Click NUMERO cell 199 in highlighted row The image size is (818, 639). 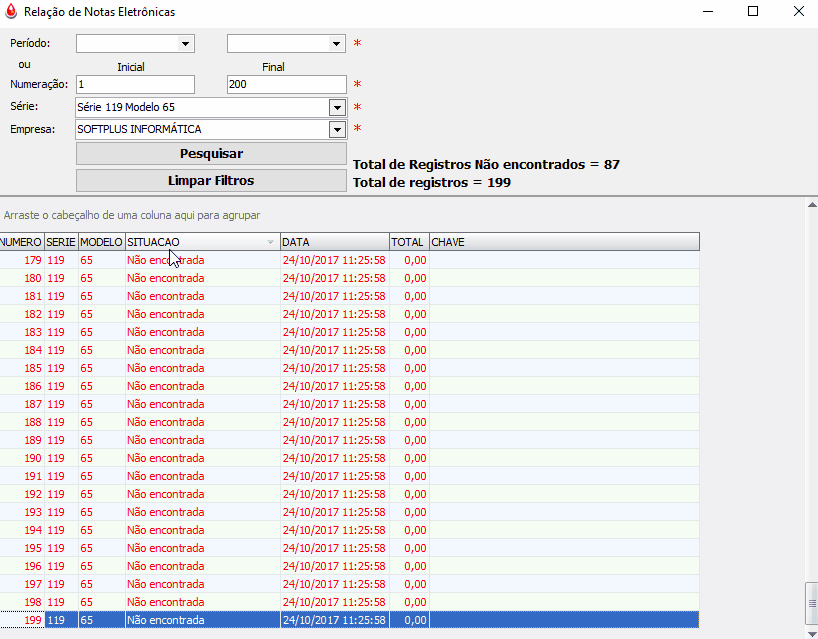tap(22, 620)
